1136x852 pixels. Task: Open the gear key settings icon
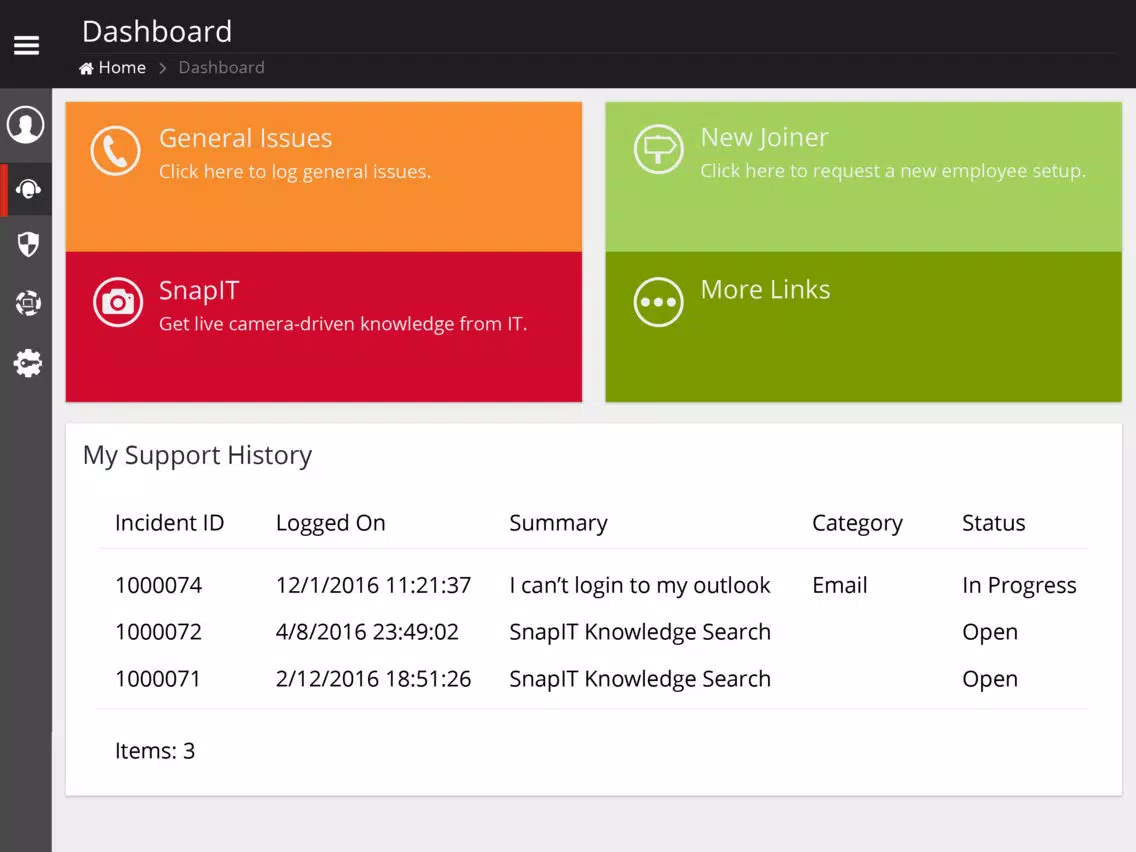coord(28,363)
